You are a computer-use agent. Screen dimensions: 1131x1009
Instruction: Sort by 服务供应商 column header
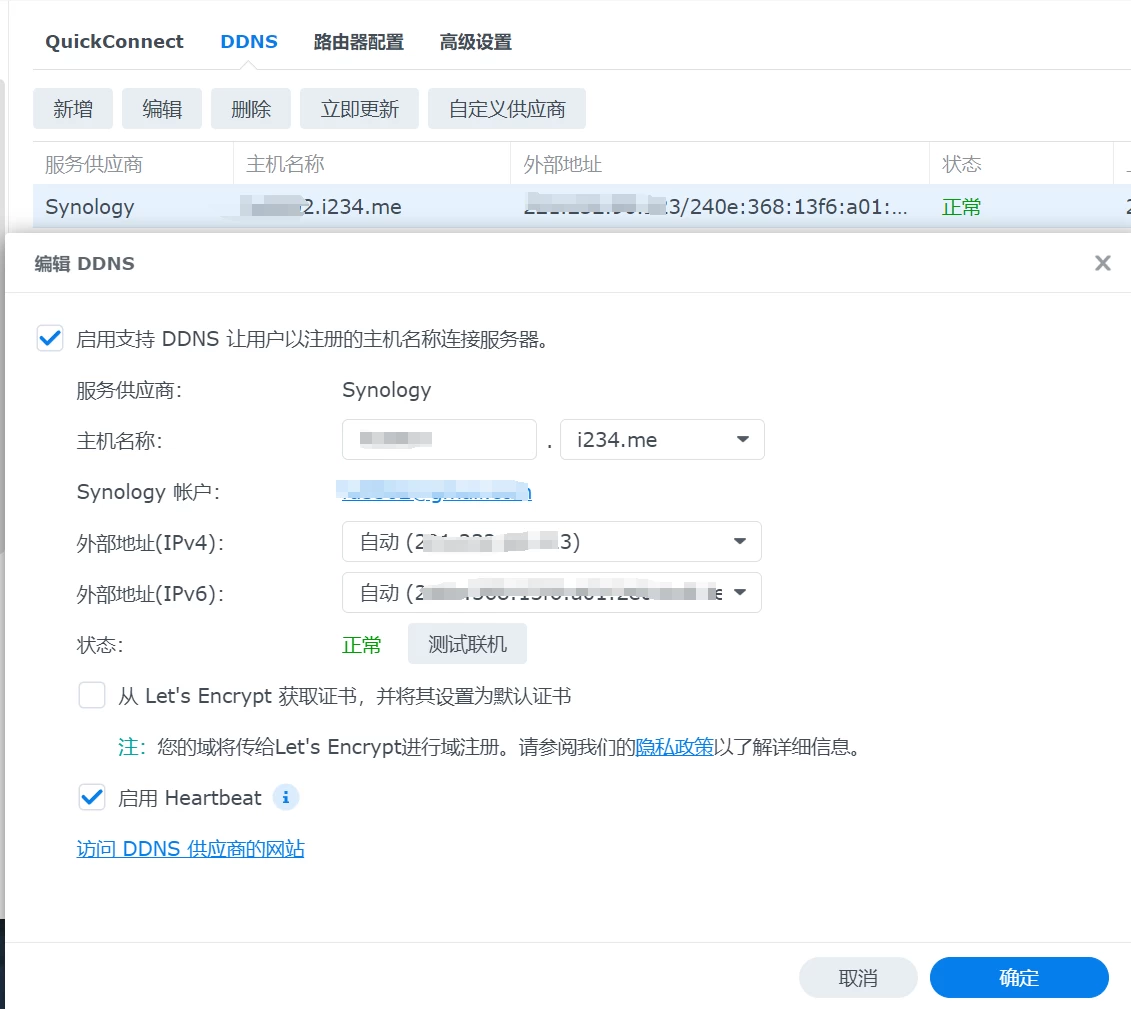133,164
